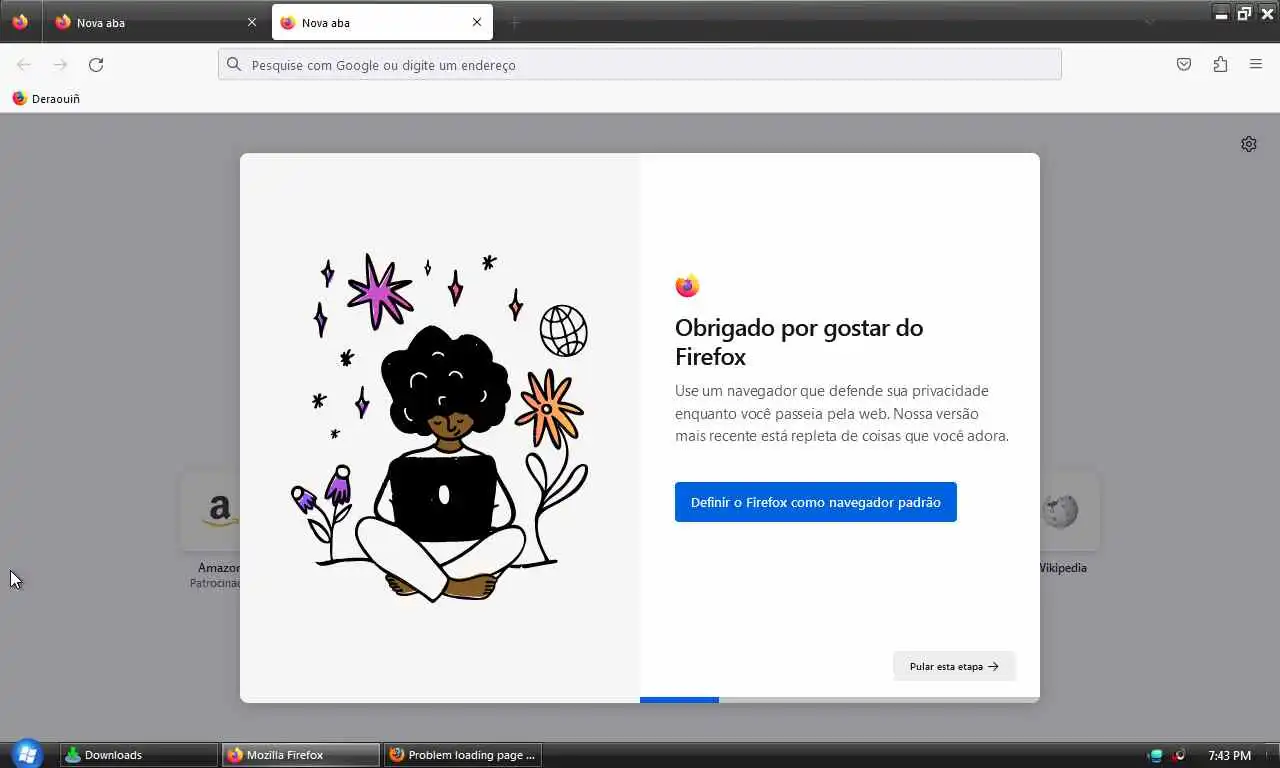Click the search magnifier icon in address bar

[234, 65]
